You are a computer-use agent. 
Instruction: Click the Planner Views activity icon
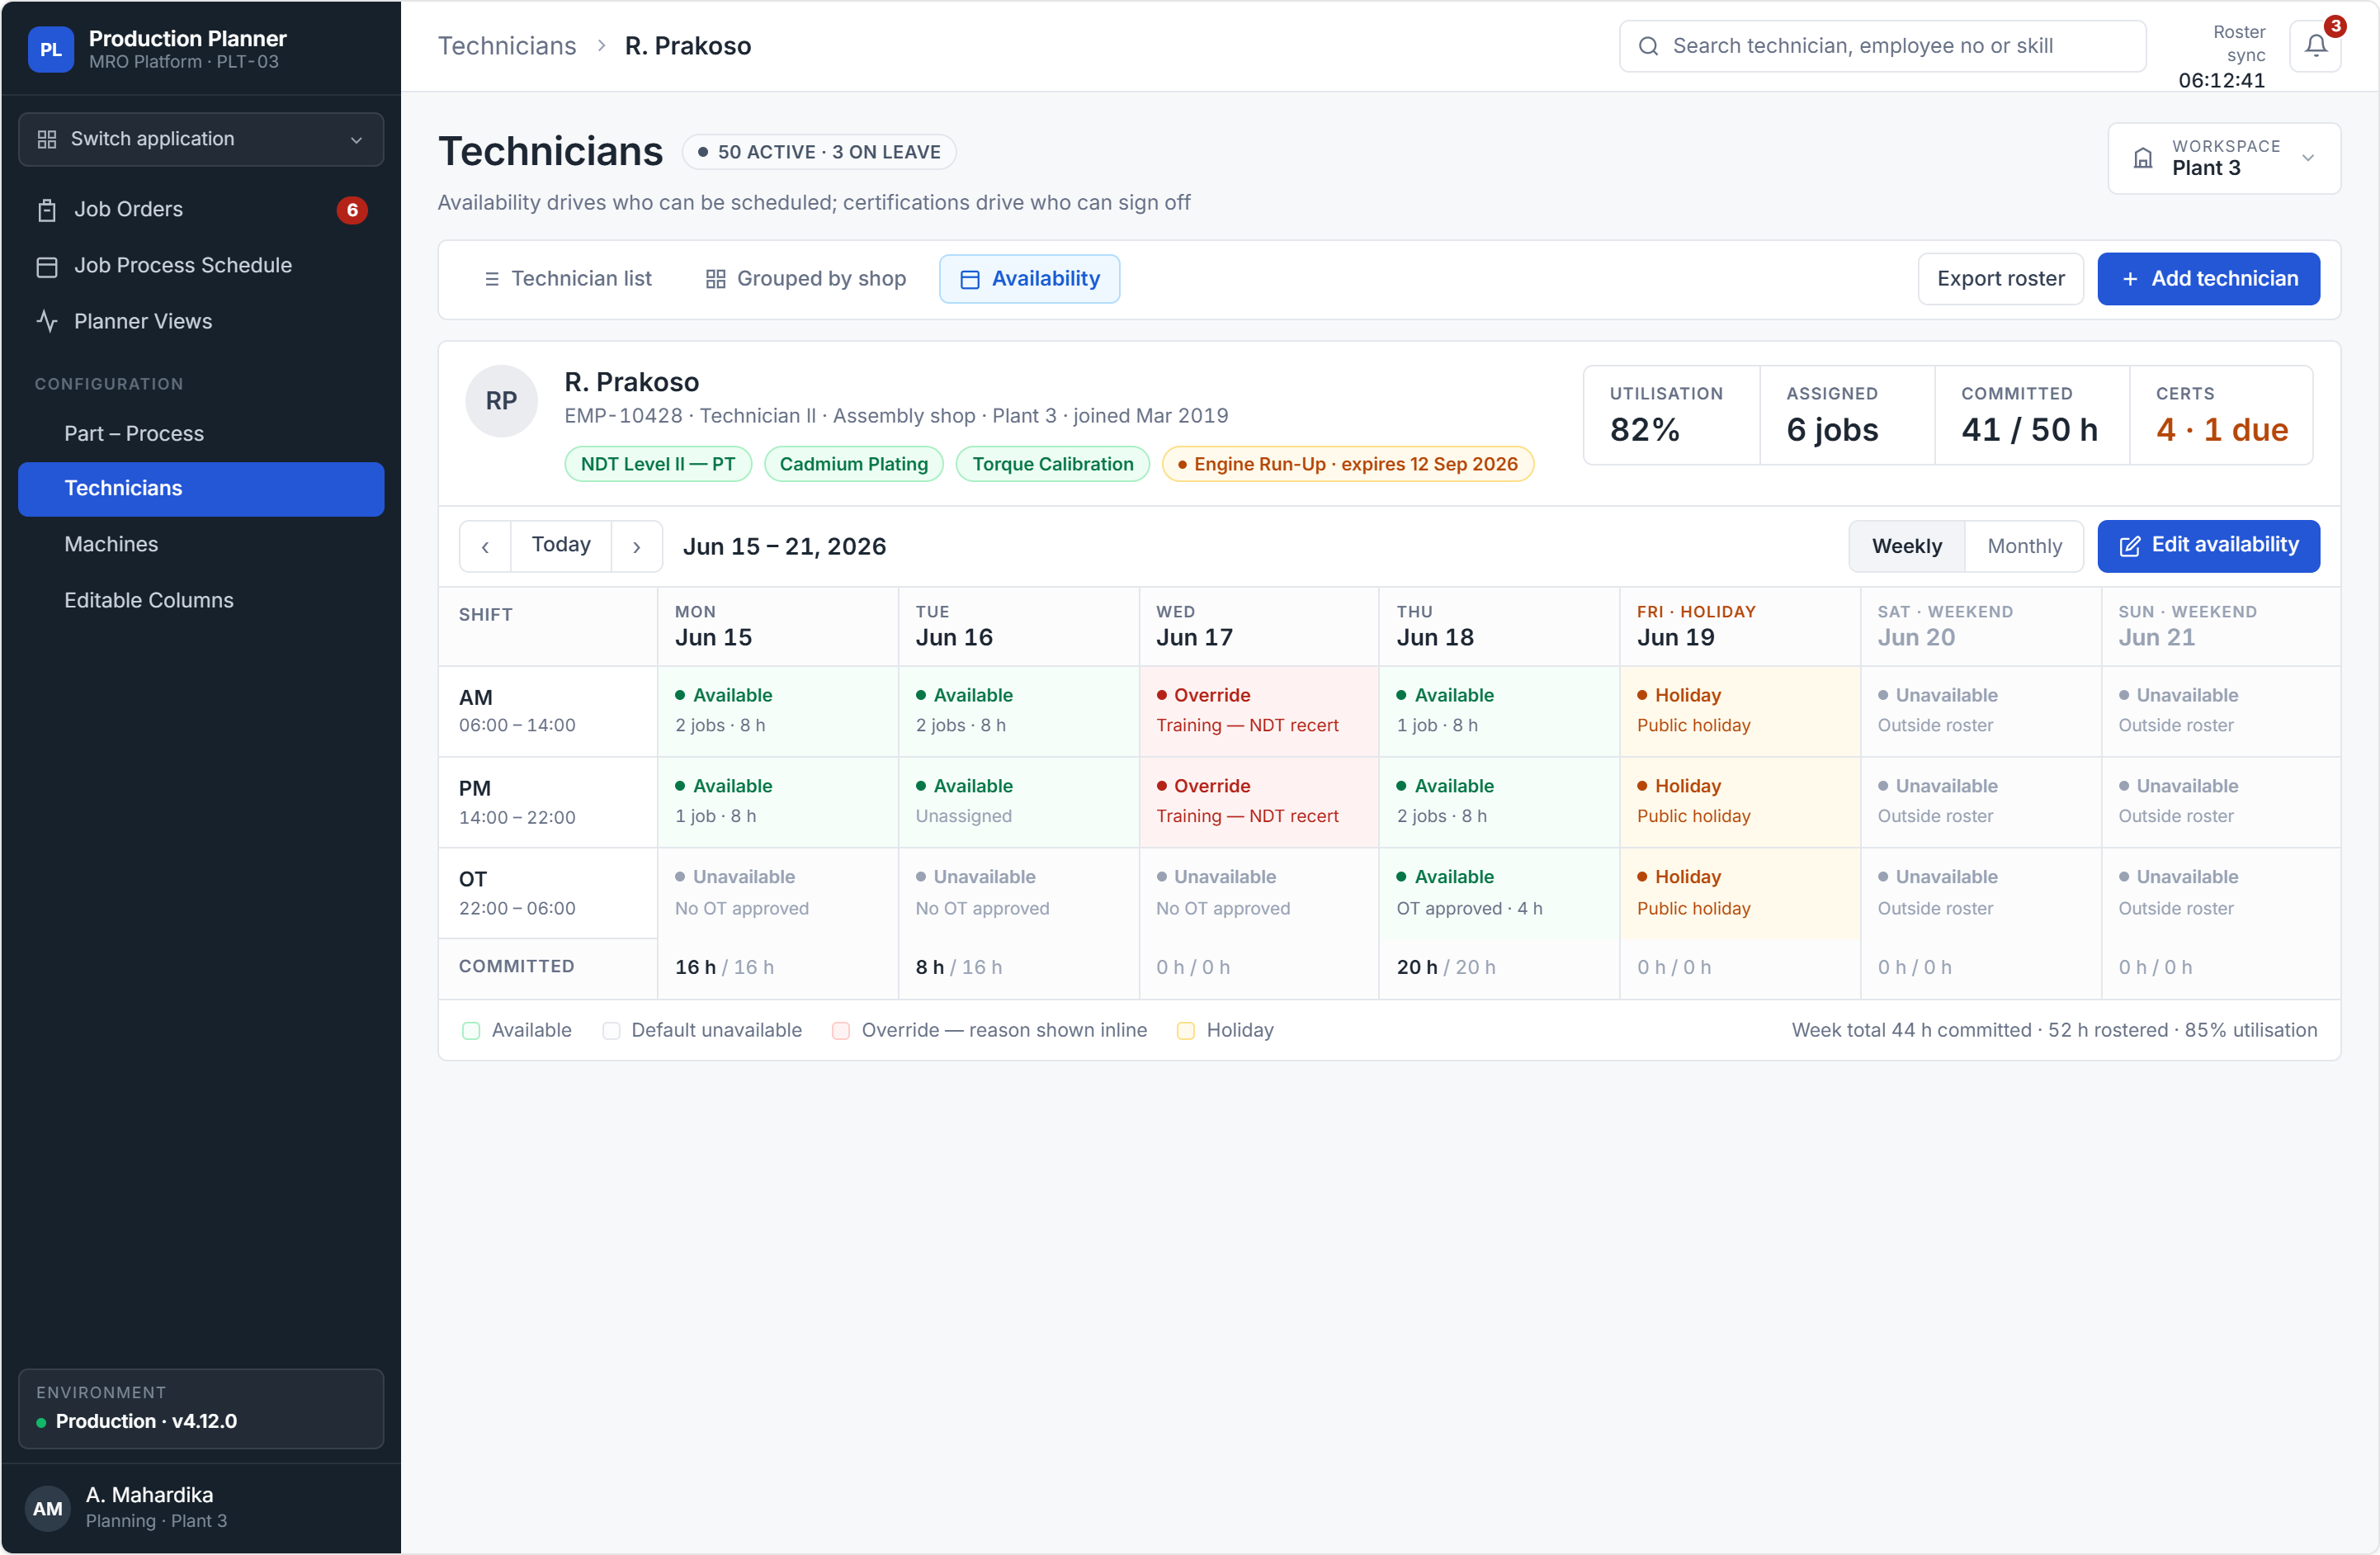click(47, 322)
